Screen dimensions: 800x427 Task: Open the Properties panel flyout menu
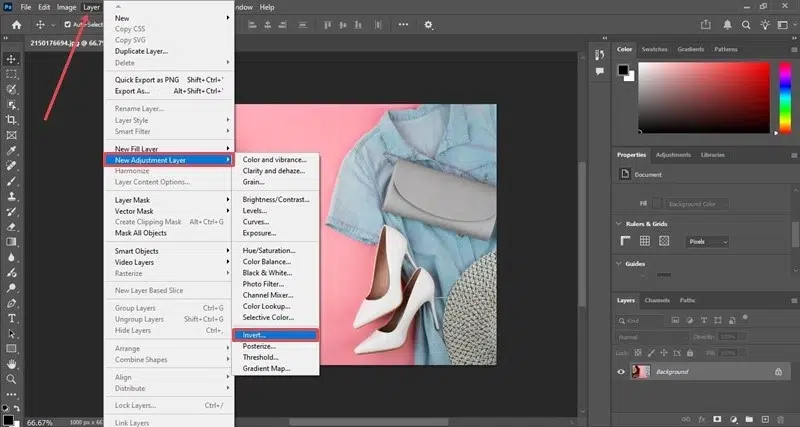pyautogui.click(x=794, y=155)
